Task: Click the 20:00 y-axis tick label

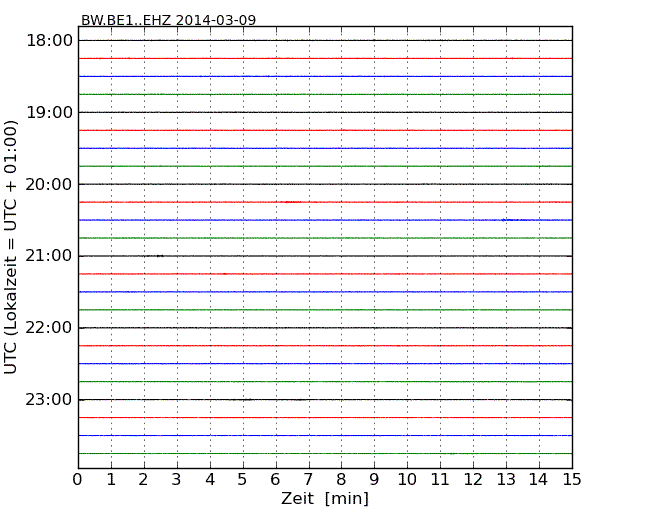Action: [x=49, y=184]
